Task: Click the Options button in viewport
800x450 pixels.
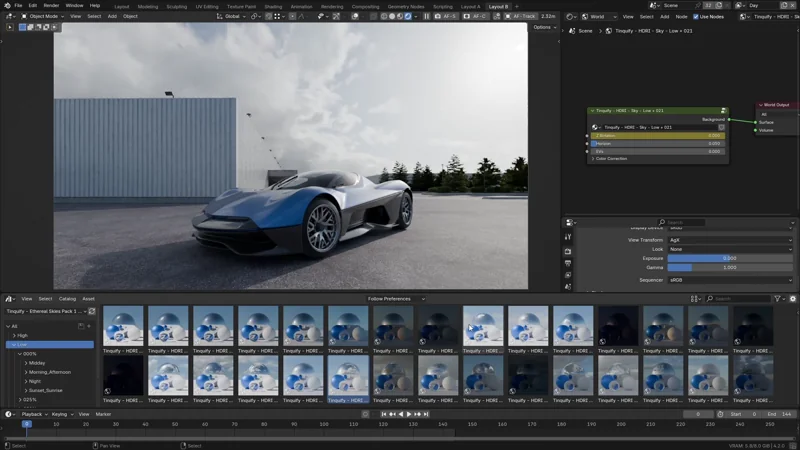Action: coord(543,27)
